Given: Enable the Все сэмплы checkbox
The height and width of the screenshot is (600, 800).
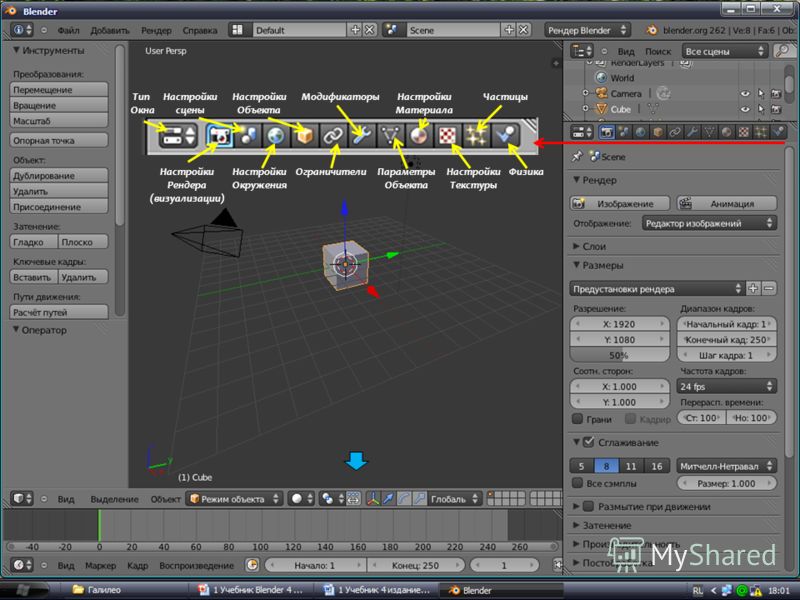Looking at the screenshot, I should tap(578, 483).
